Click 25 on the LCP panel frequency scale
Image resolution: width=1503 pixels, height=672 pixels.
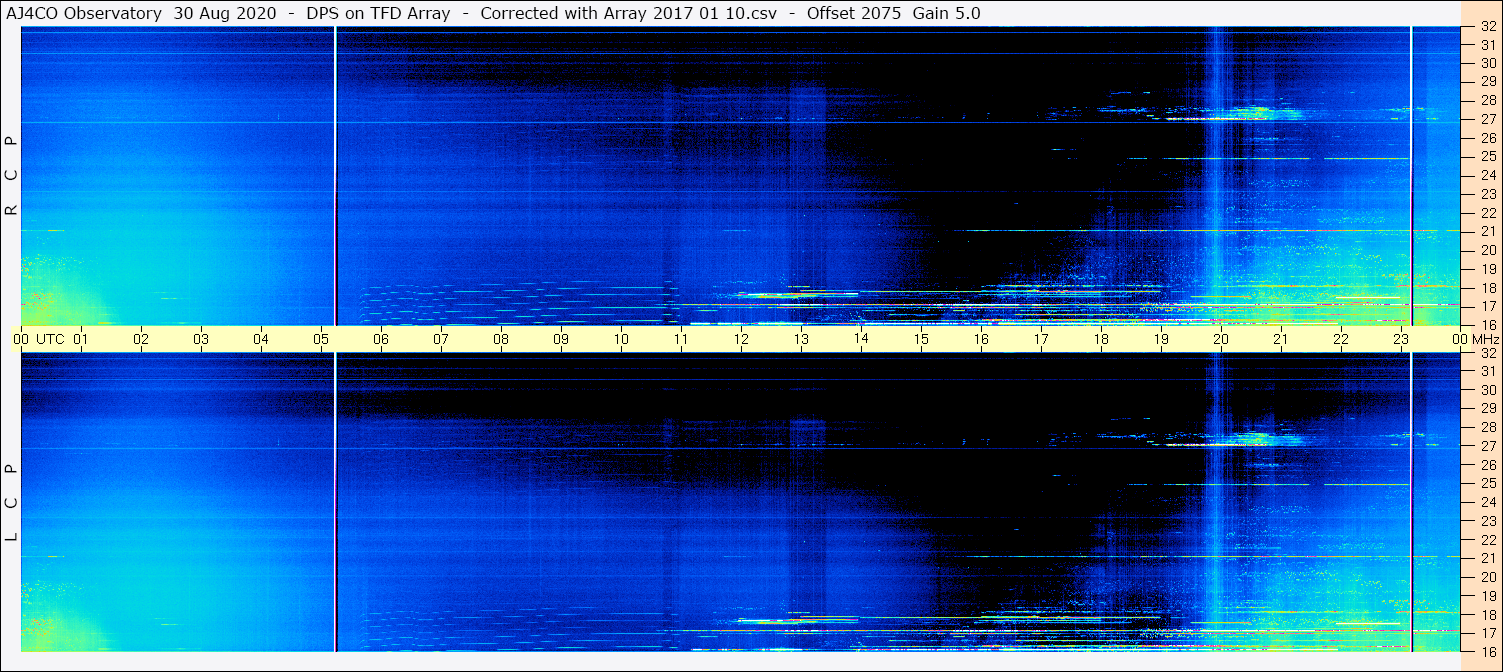1487,484
